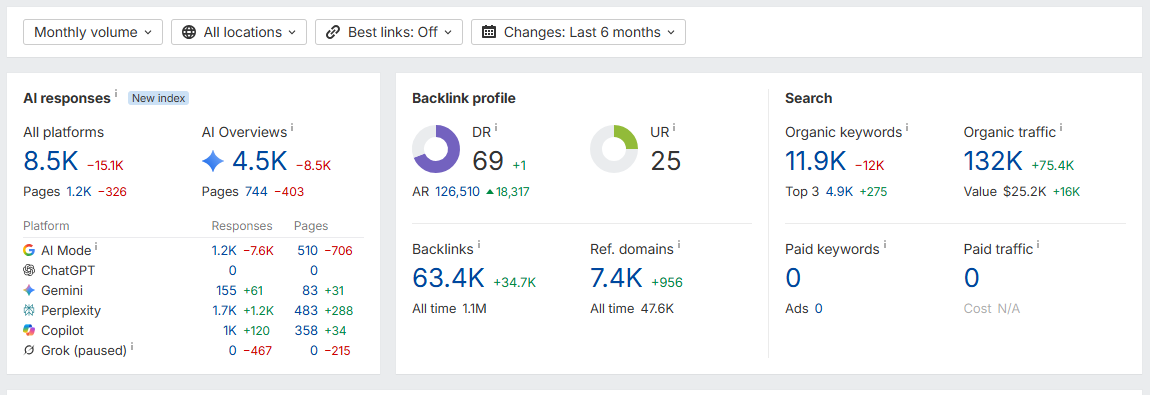Click the info icon next to AI Overviews
The image size is (1150, 395).
tap(292, 128)
